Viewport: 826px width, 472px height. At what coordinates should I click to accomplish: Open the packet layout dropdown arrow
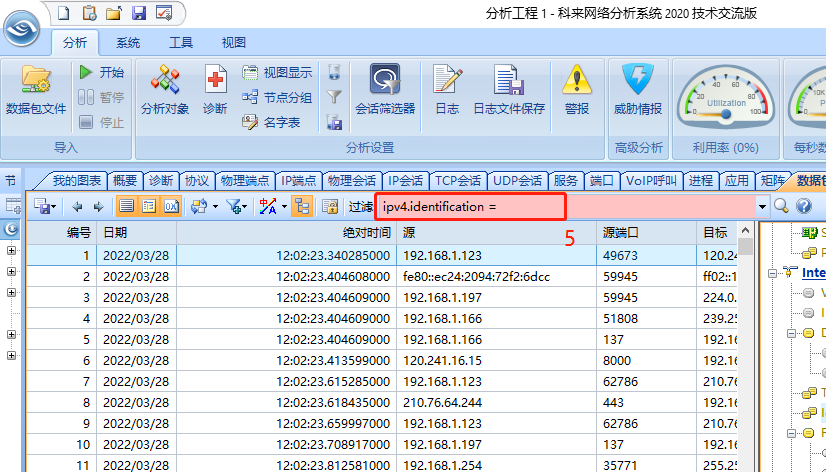point(215,207)
